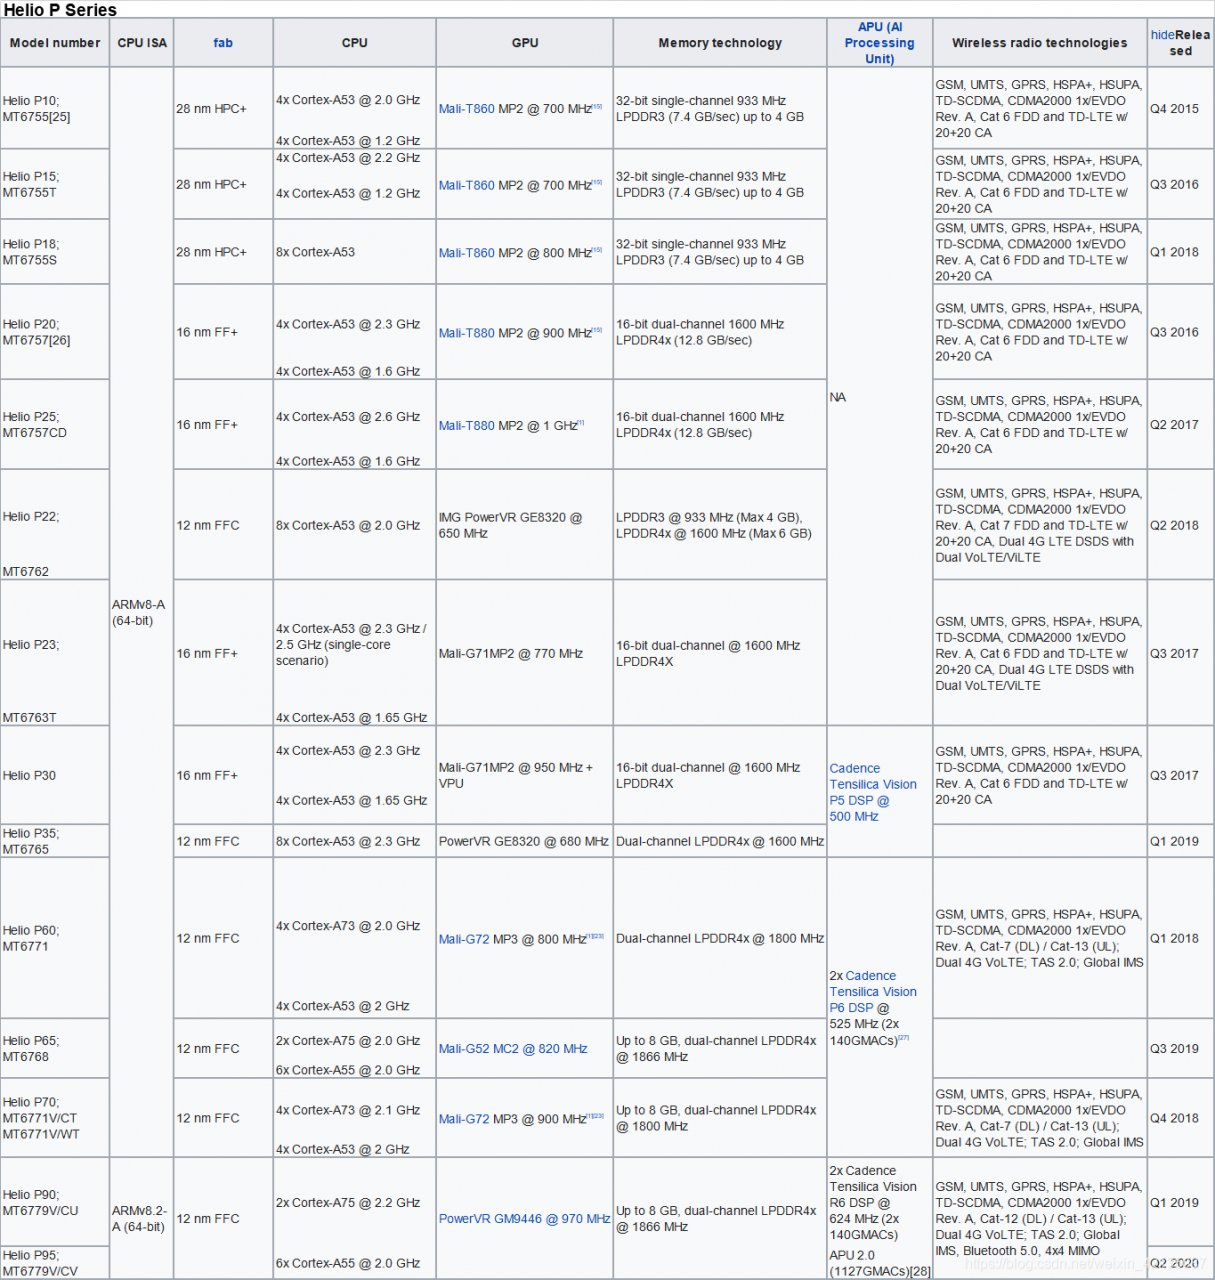Click the PowerVR GM9446 @ 970 MHz link
This screenshot has width=1215, height=1280.
pos(524,1219)
